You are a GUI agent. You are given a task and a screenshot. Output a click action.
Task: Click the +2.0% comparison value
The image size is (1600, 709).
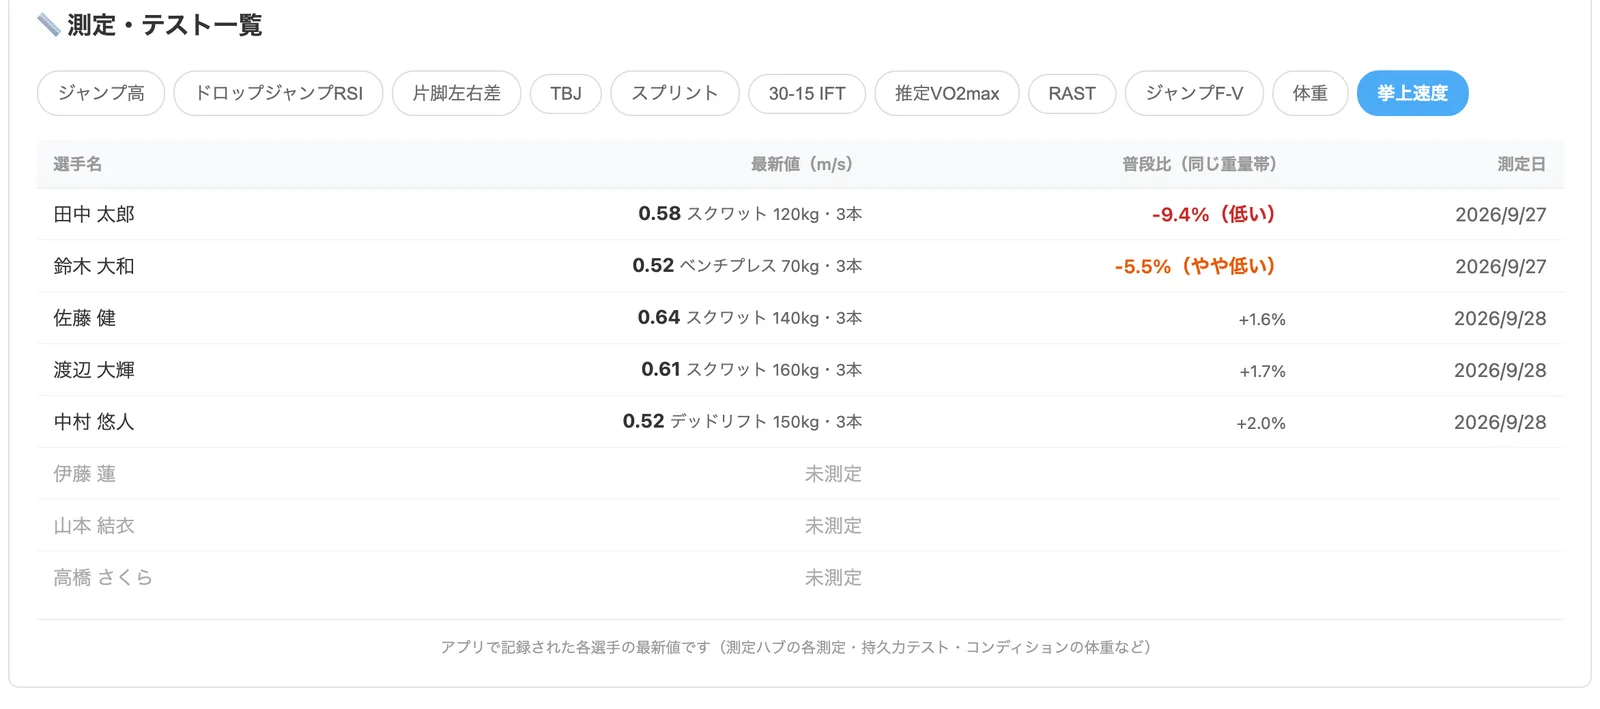(1261, 423)
